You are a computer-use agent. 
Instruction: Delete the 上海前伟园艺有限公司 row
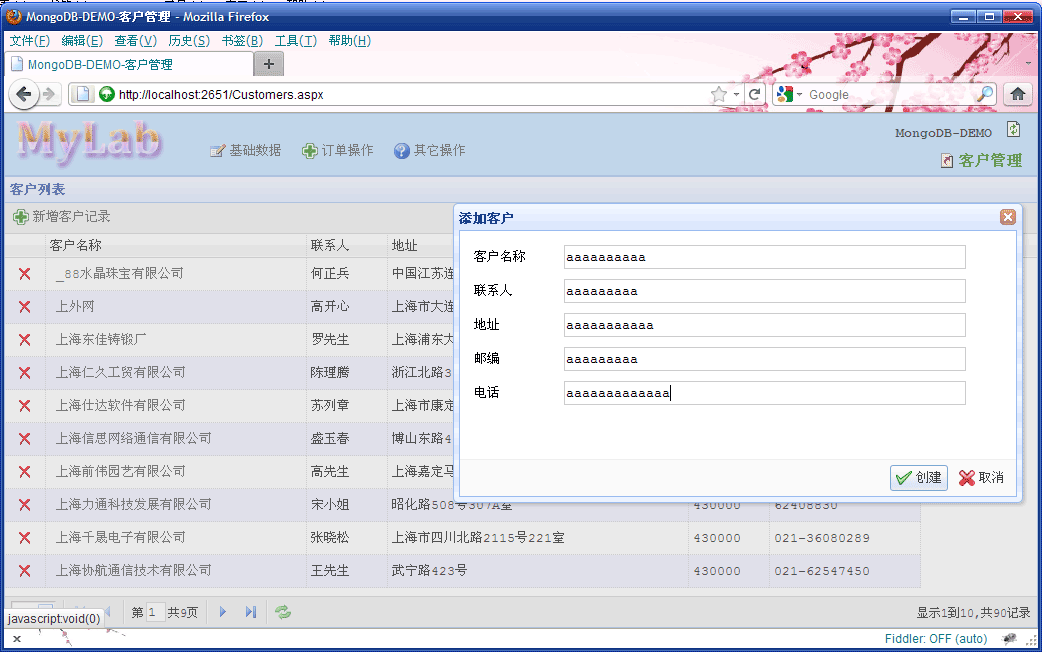pos(25,471)
